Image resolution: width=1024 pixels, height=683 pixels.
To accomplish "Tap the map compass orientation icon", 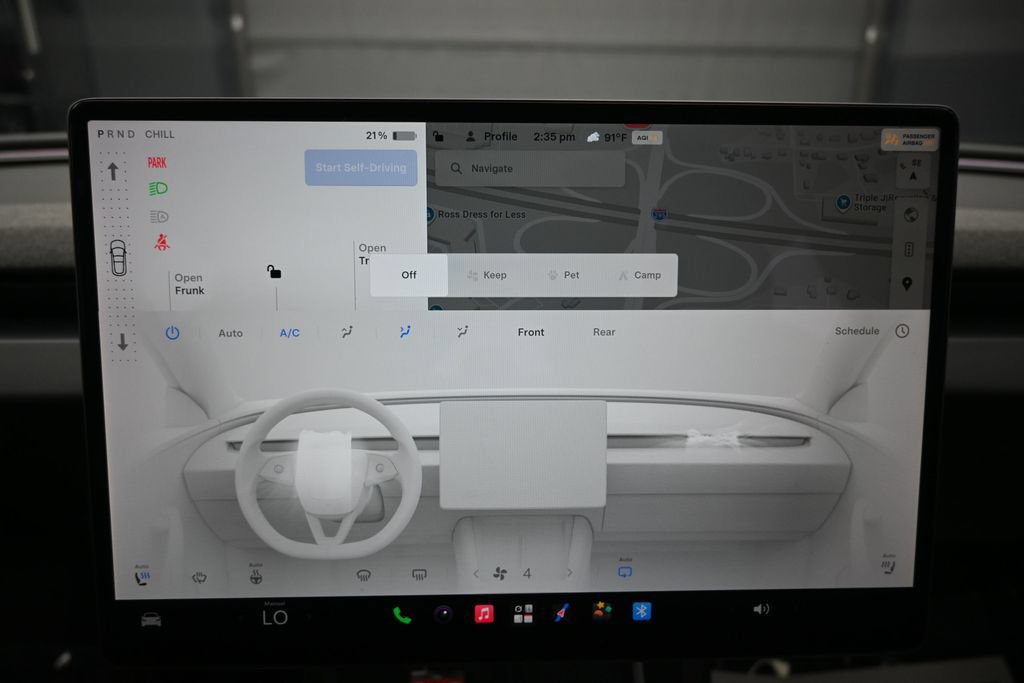I will click(x=914, y=171).
